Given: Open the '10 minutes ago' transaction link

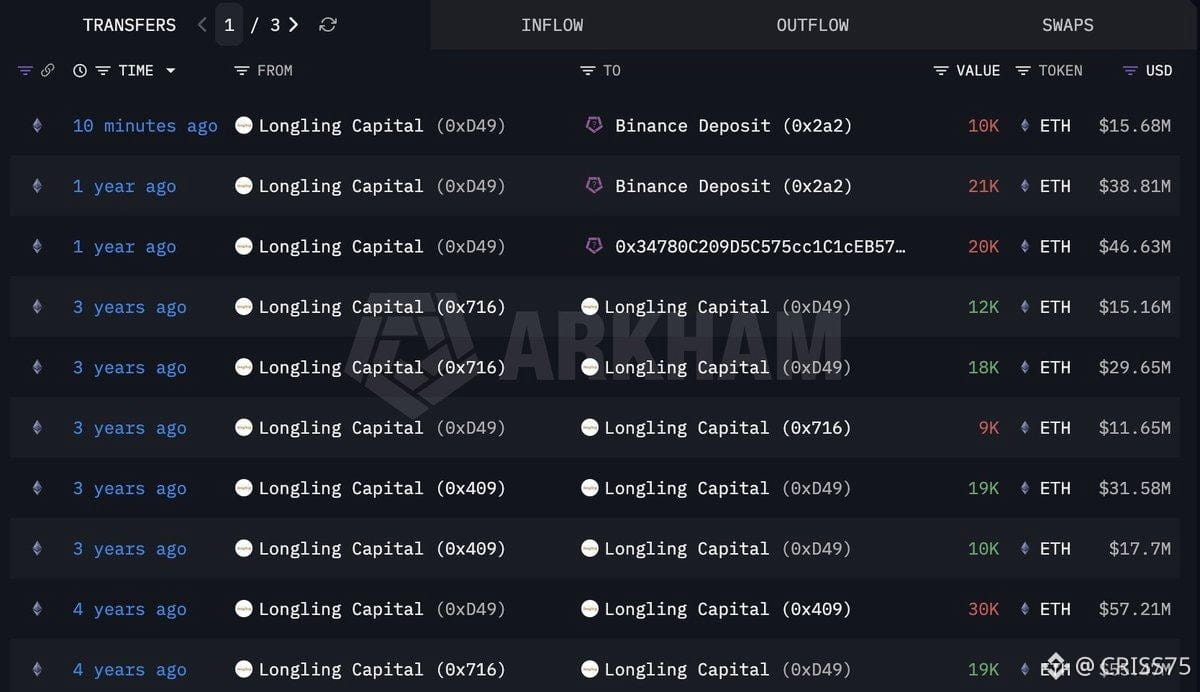Looking at the screenshot, I should pyautogui.click(x=145, y=126).
